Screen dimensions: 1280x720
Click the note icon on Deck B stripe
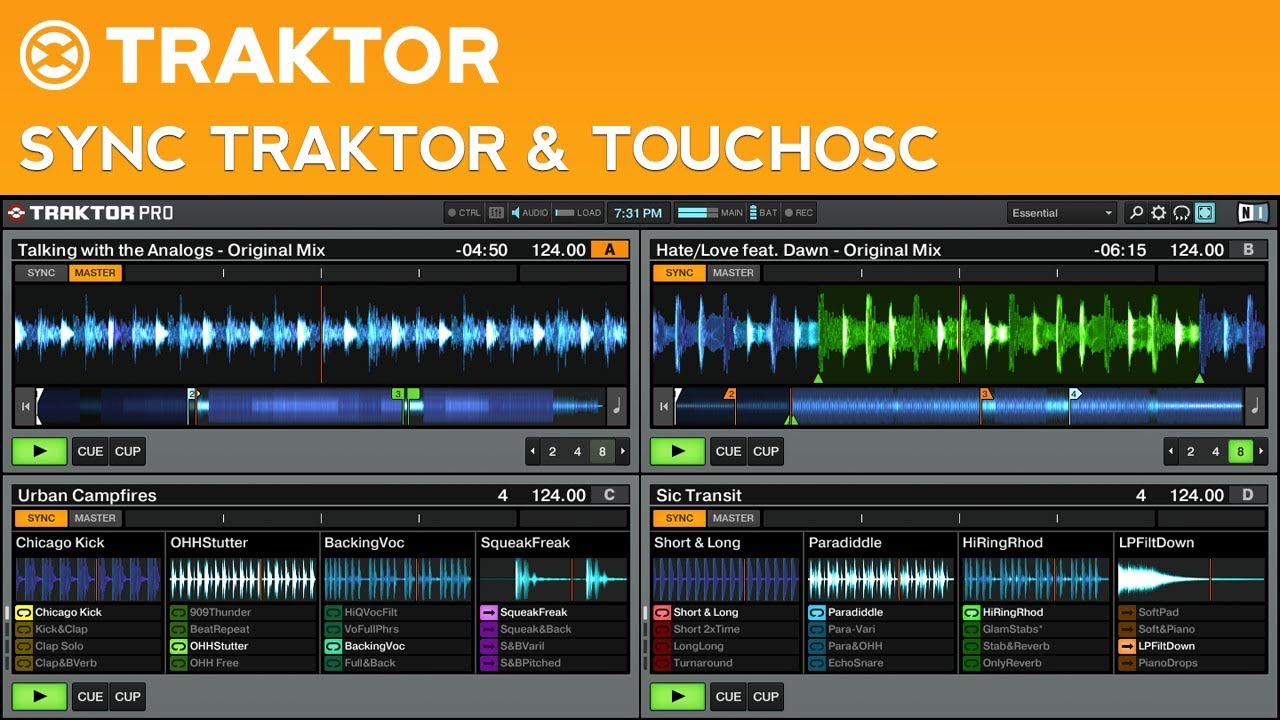pyautogui.click(x=1255, y=407)
